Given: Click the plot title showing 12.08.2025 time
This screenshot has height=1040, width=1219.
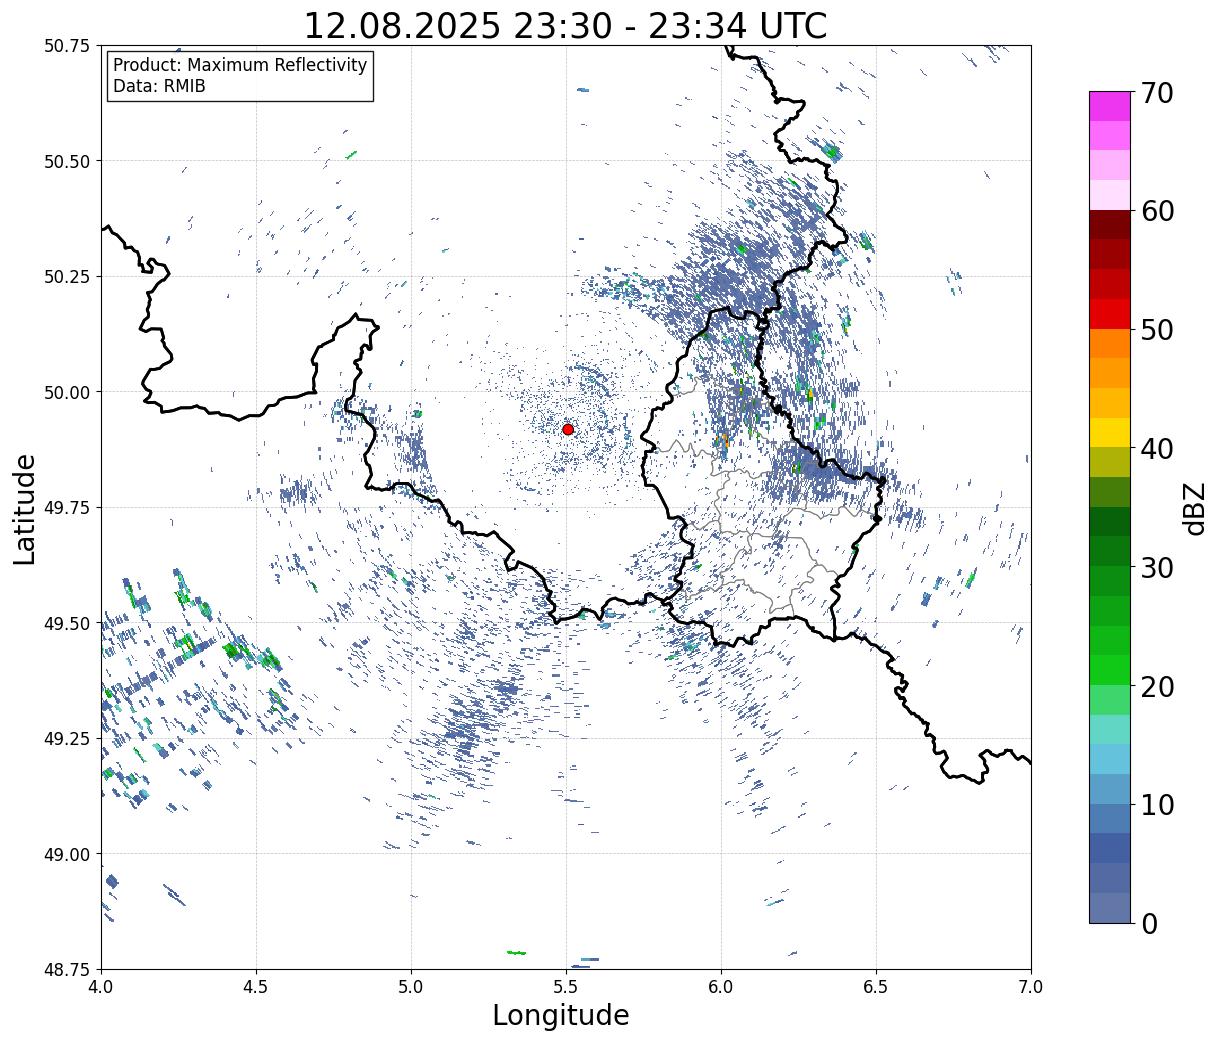Looking at the screenshot, I should coord(565,26).
